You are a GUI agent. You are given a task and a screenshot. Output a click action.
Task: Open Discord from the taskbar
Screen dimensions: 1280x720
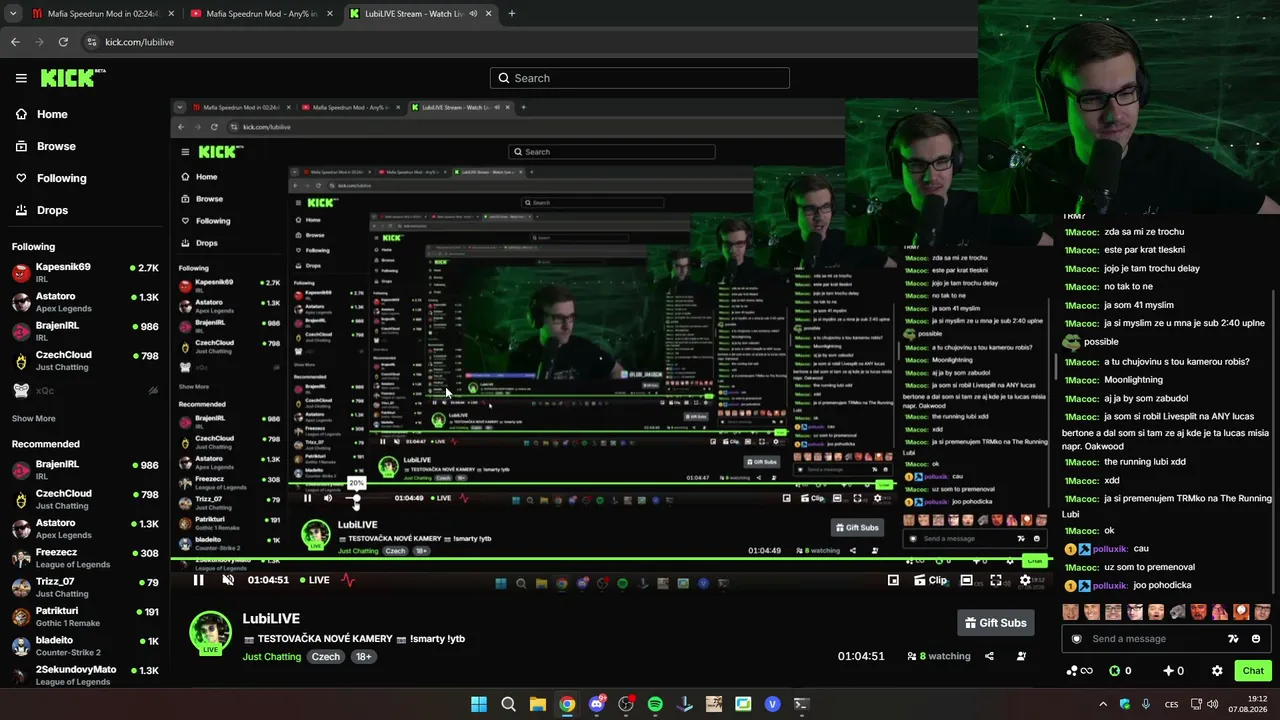point(597,704)
